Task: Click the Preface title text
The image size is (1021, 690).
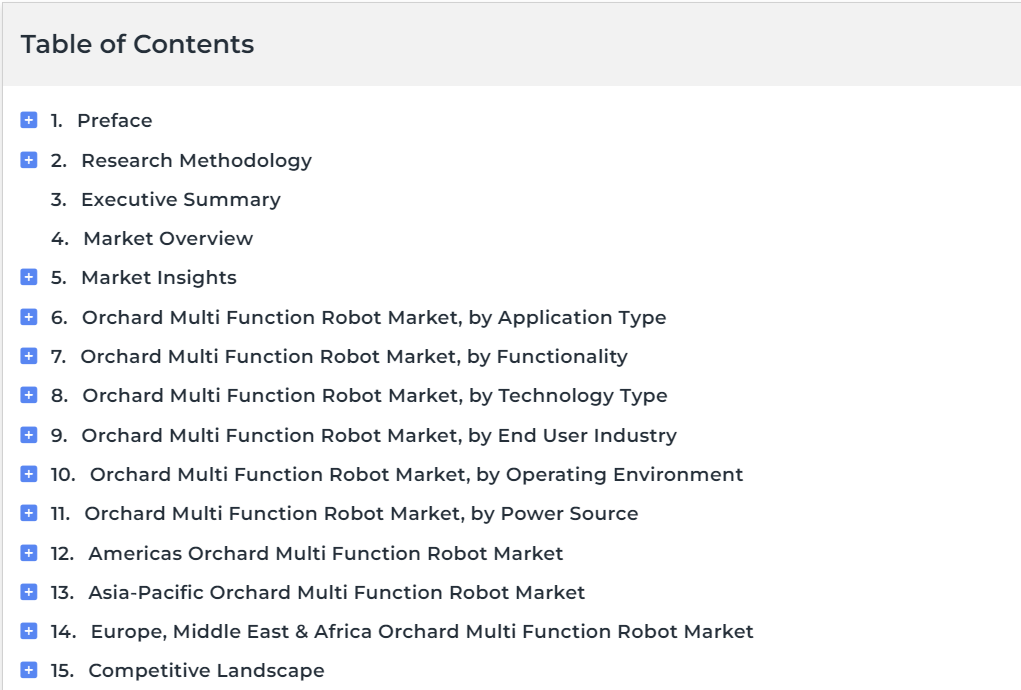Action: click(x=115, y=120)
